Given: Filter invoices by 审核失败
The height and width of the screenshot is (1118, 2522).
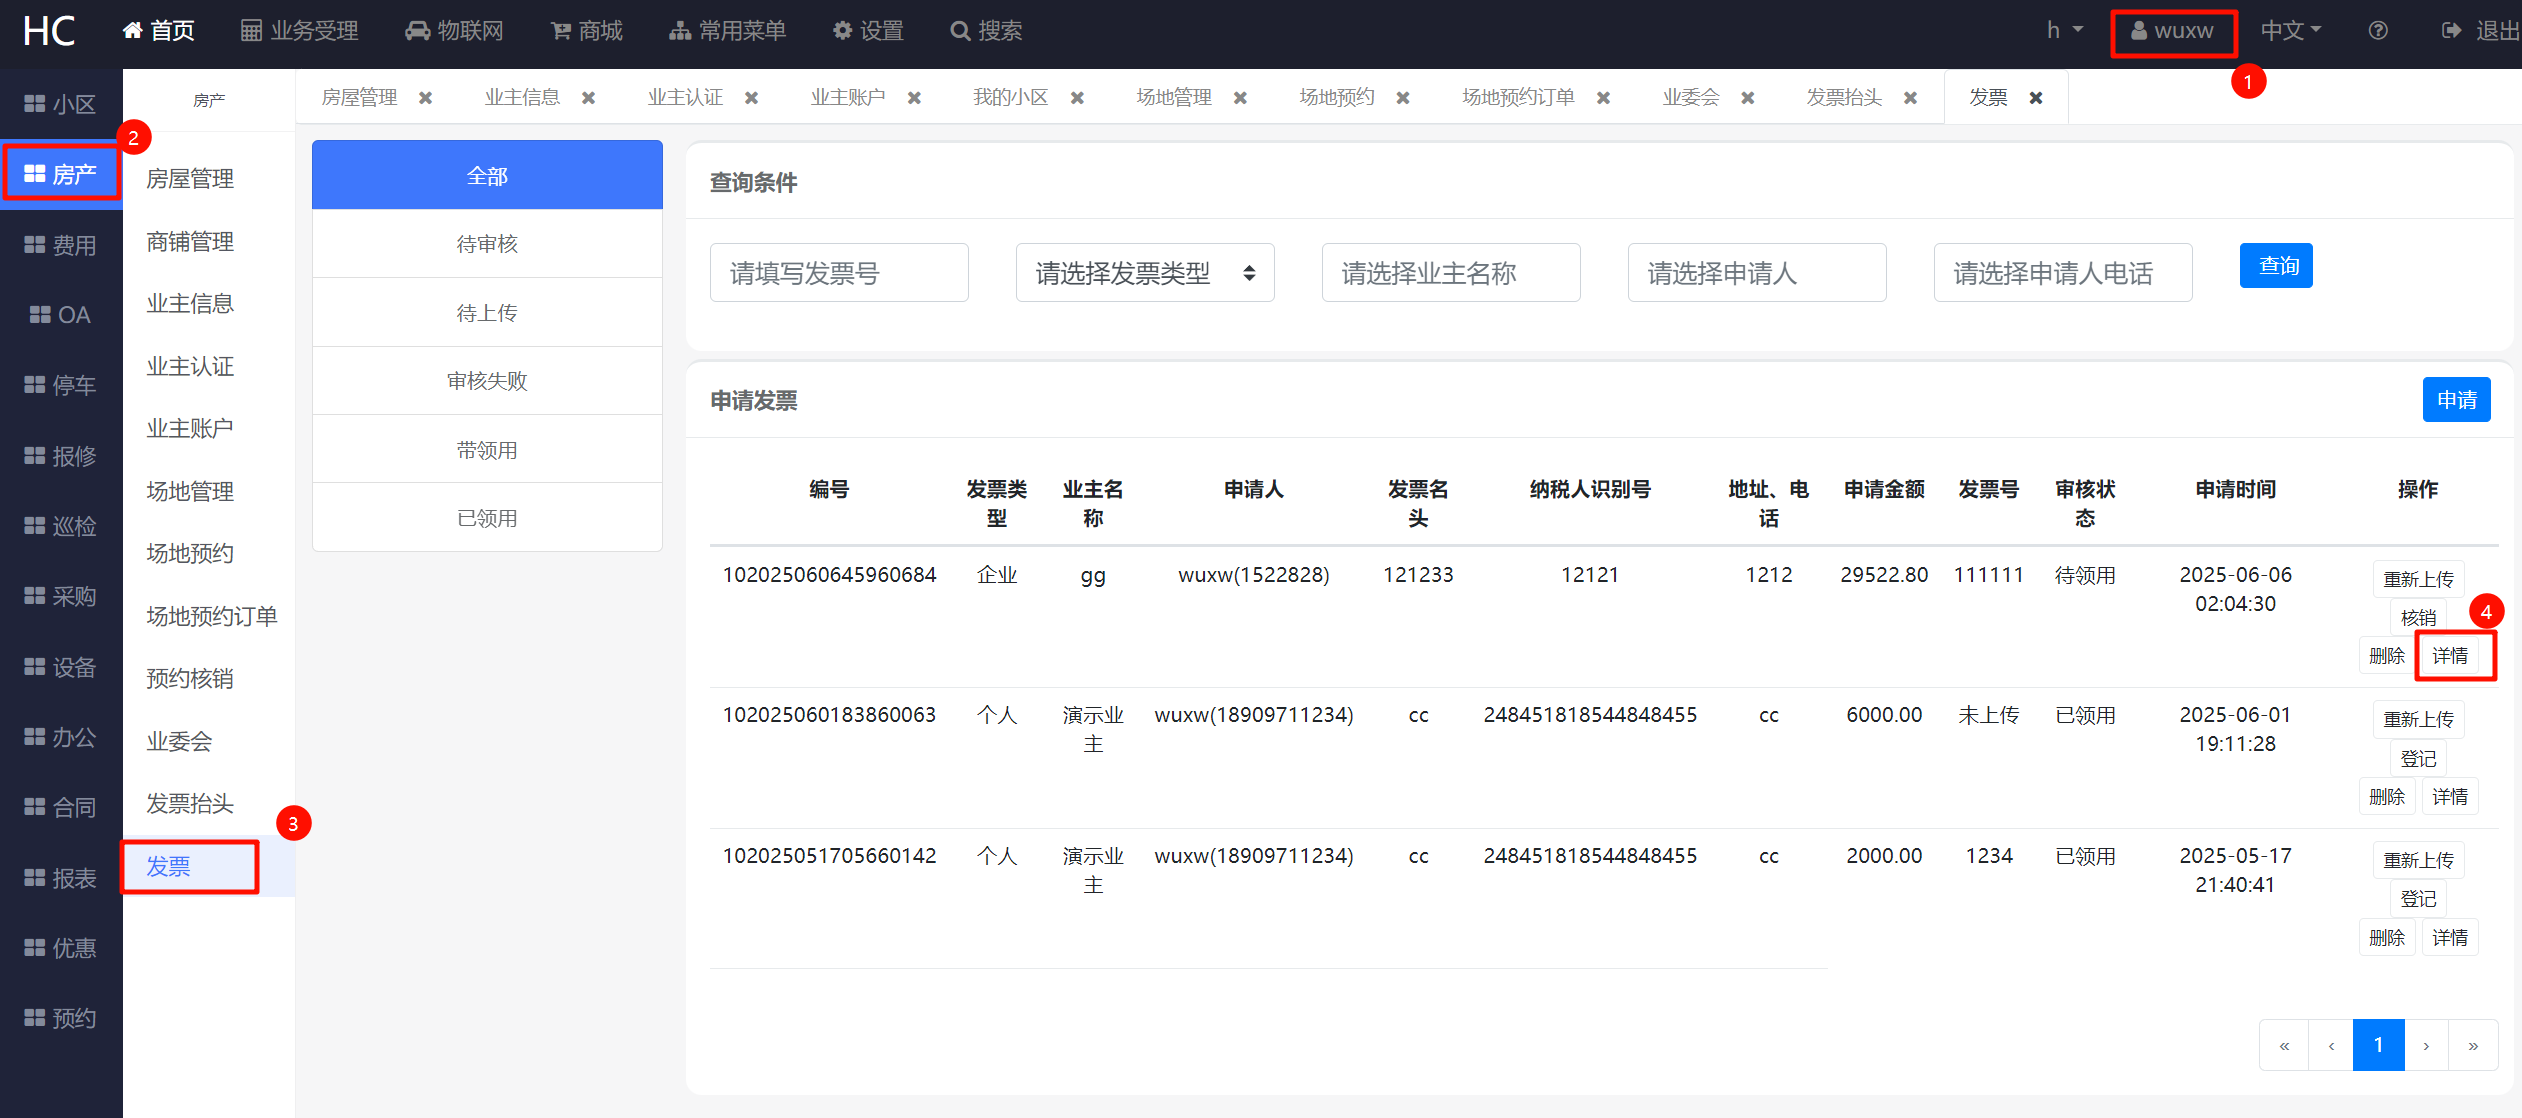Looking at the screenshot, I should pos(487,381).
